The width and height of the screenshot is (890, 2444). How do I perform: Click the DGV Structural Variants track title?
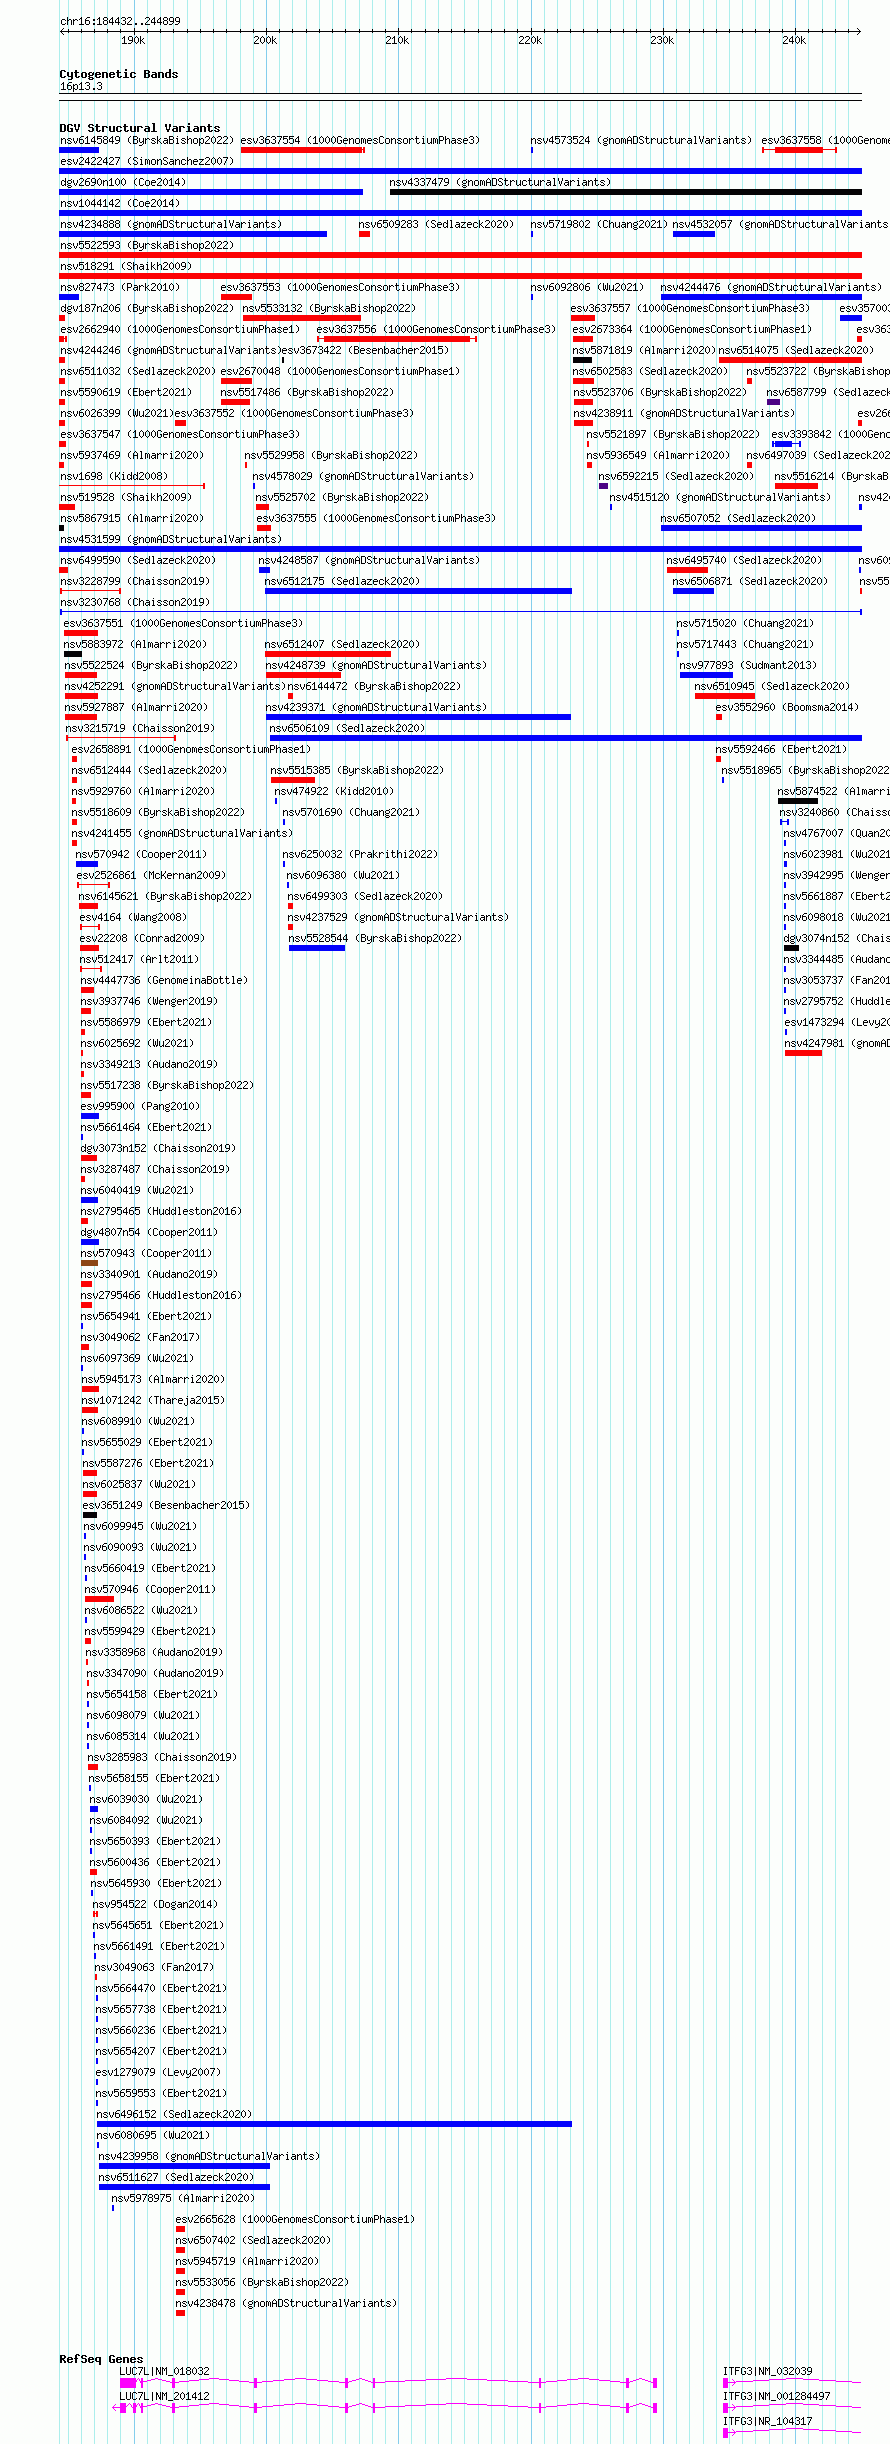140,128
